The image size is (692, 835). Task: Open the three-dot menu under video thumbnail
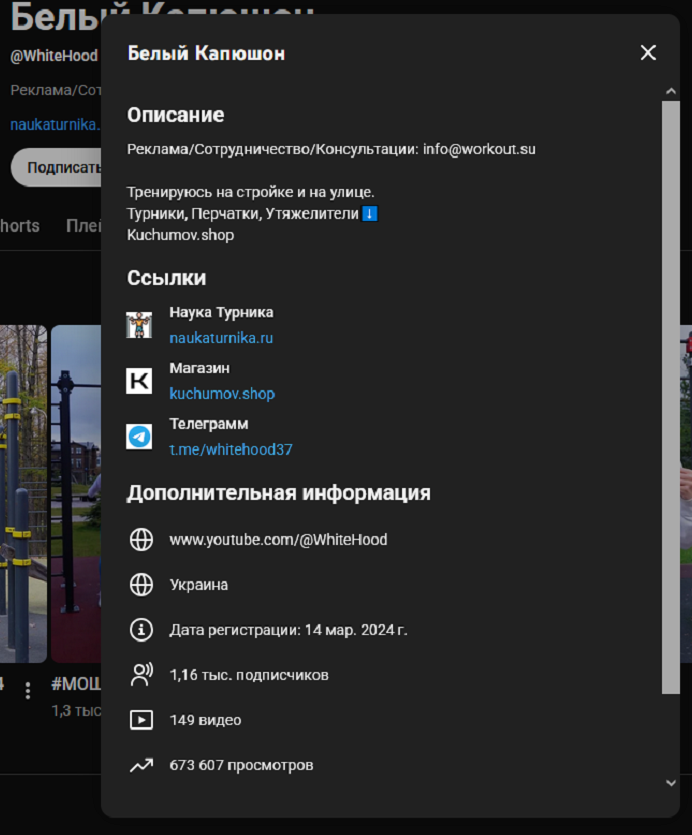coord(28,690)
